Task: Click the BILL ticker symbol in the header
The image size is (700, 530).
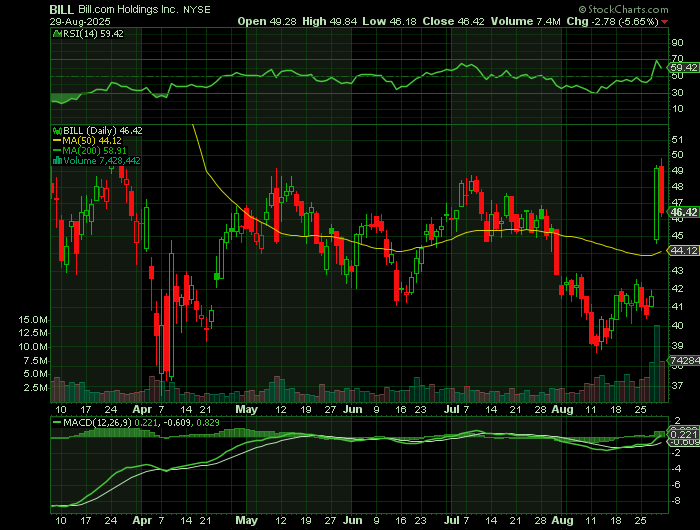Action: (x=62, y=9)
